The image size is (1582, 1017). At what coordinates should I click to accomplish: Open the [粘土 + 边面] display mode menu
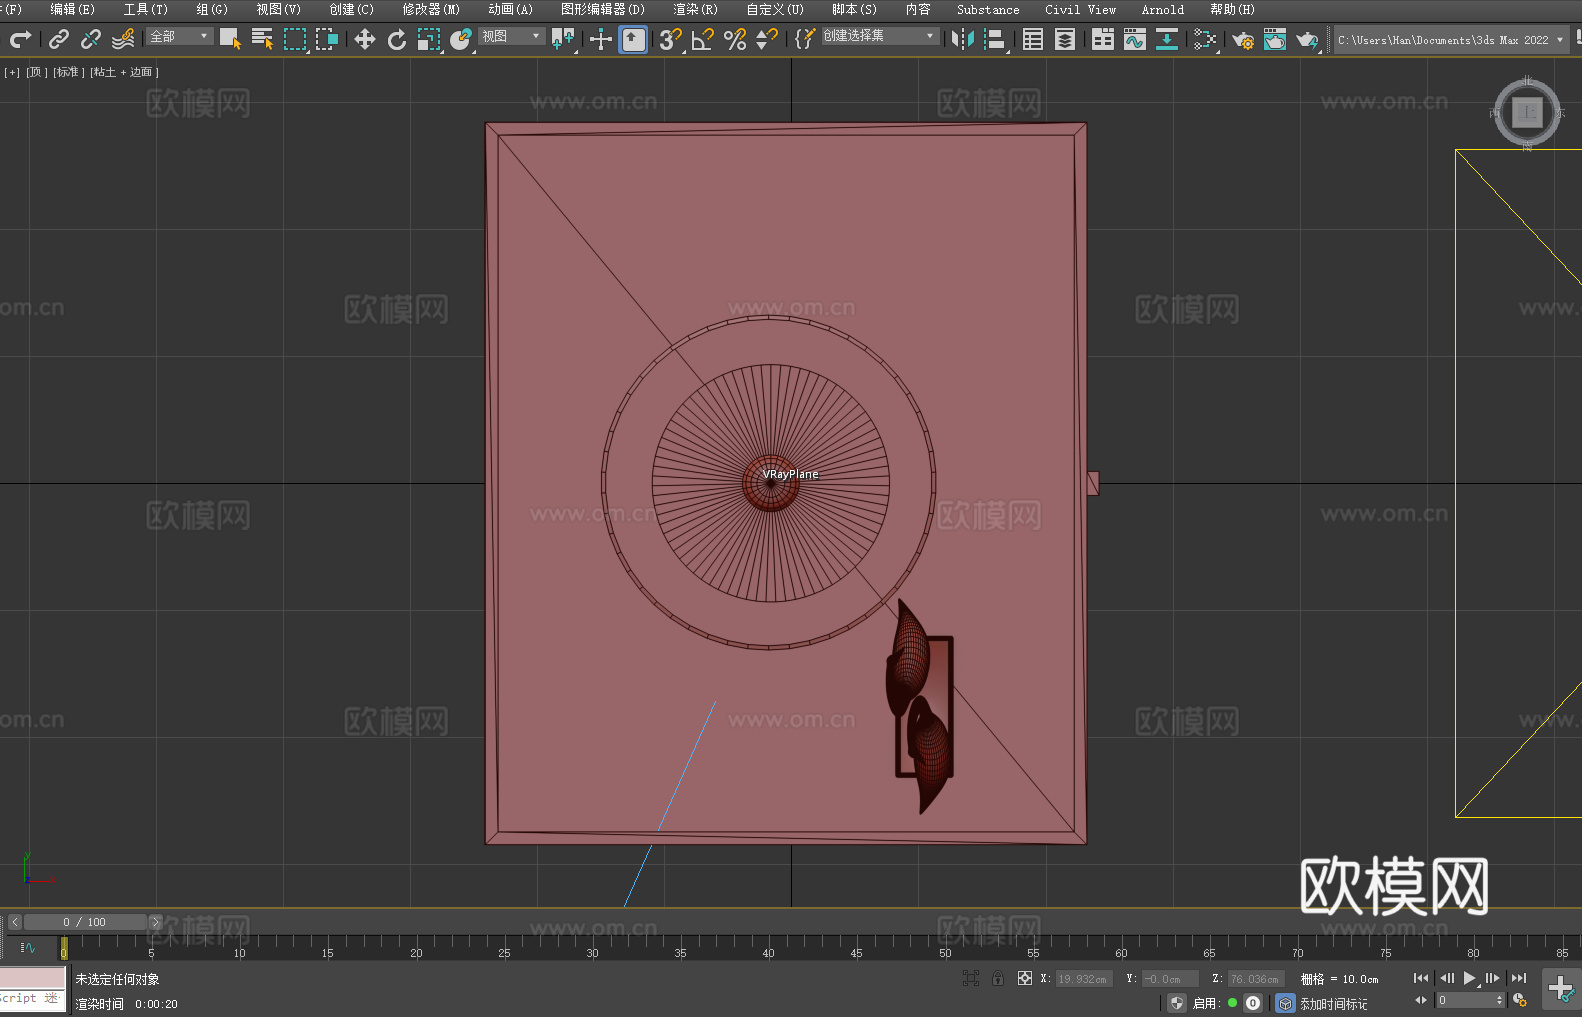point(124,72)
